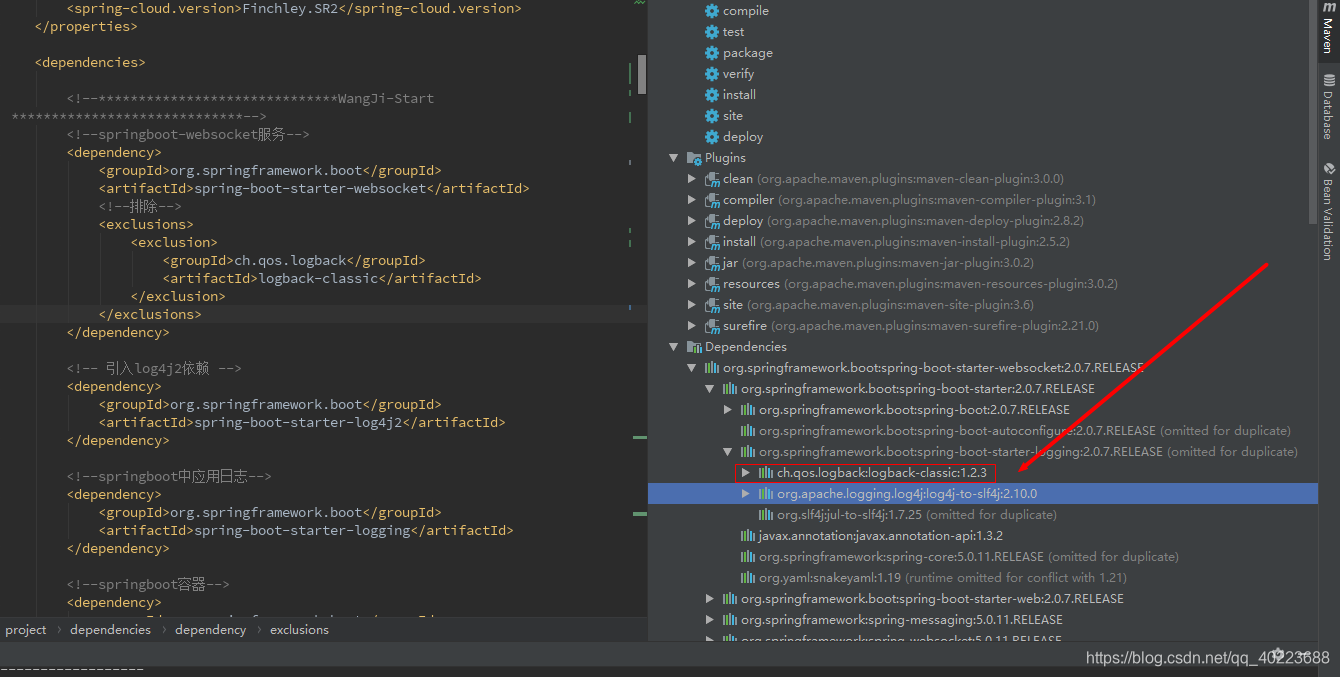Image resolution: width=1340 pixels, height=677 pixels.
Task: Collapse the Dependencies tree node
Action: [674, 347]
